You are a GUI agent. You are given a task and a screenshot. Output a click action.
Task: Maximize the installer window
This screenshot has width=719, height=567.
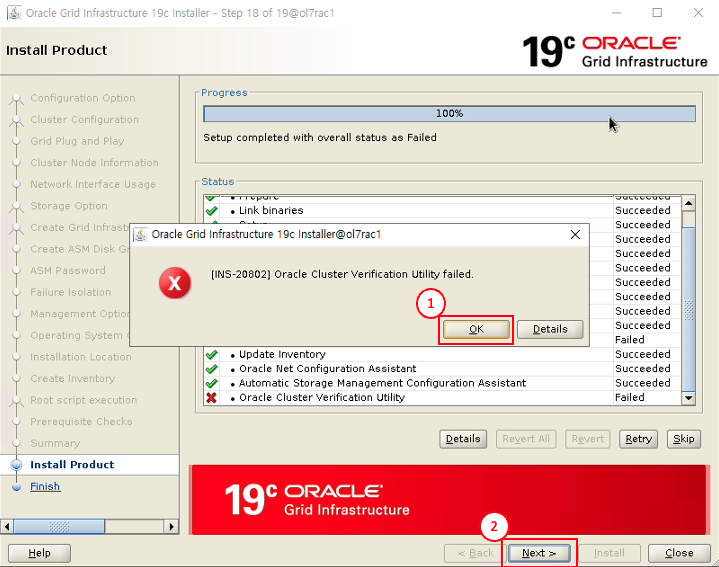tap(657, 13)
